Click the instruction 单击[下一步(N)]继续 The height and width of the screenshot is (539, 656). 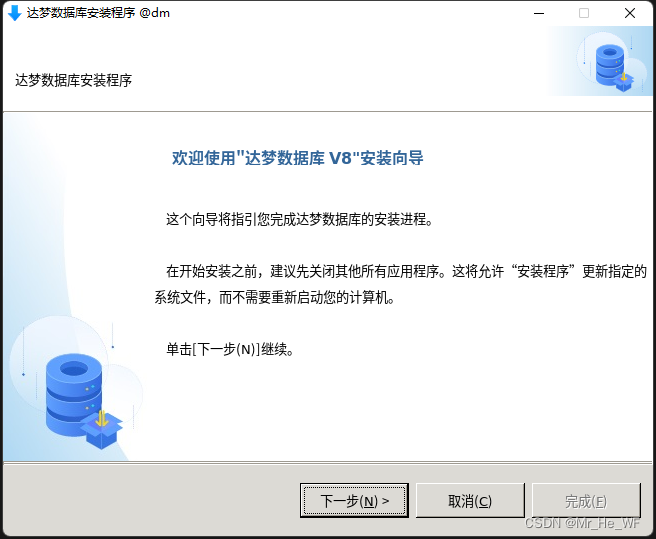(x=230, y=349)
